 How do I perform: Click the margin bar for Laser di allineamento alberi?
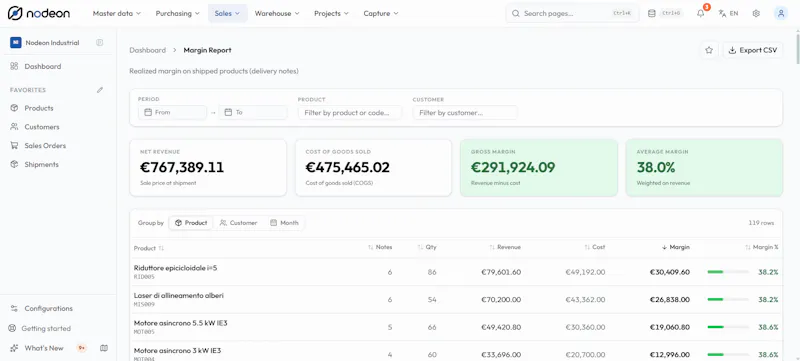[728, 299]
